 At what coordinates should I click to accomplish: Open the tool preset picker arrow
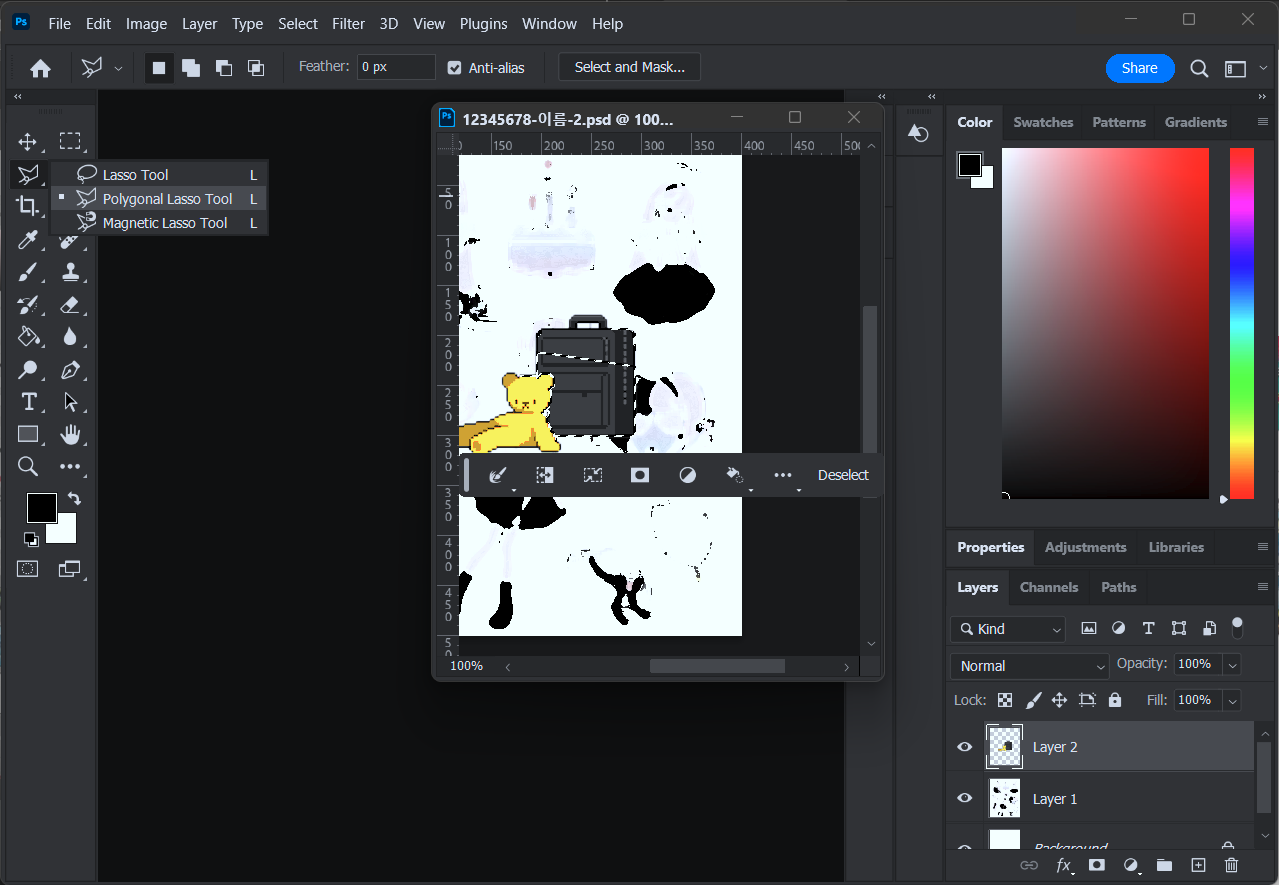(x=118, y=69)
